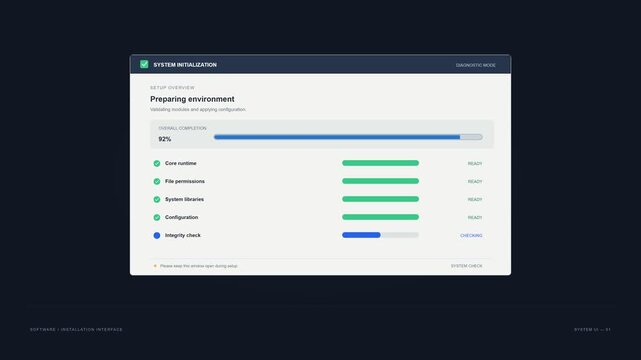Click the READY status for System libraries
The width and height of the screenshot is (641, 360).
475,199
